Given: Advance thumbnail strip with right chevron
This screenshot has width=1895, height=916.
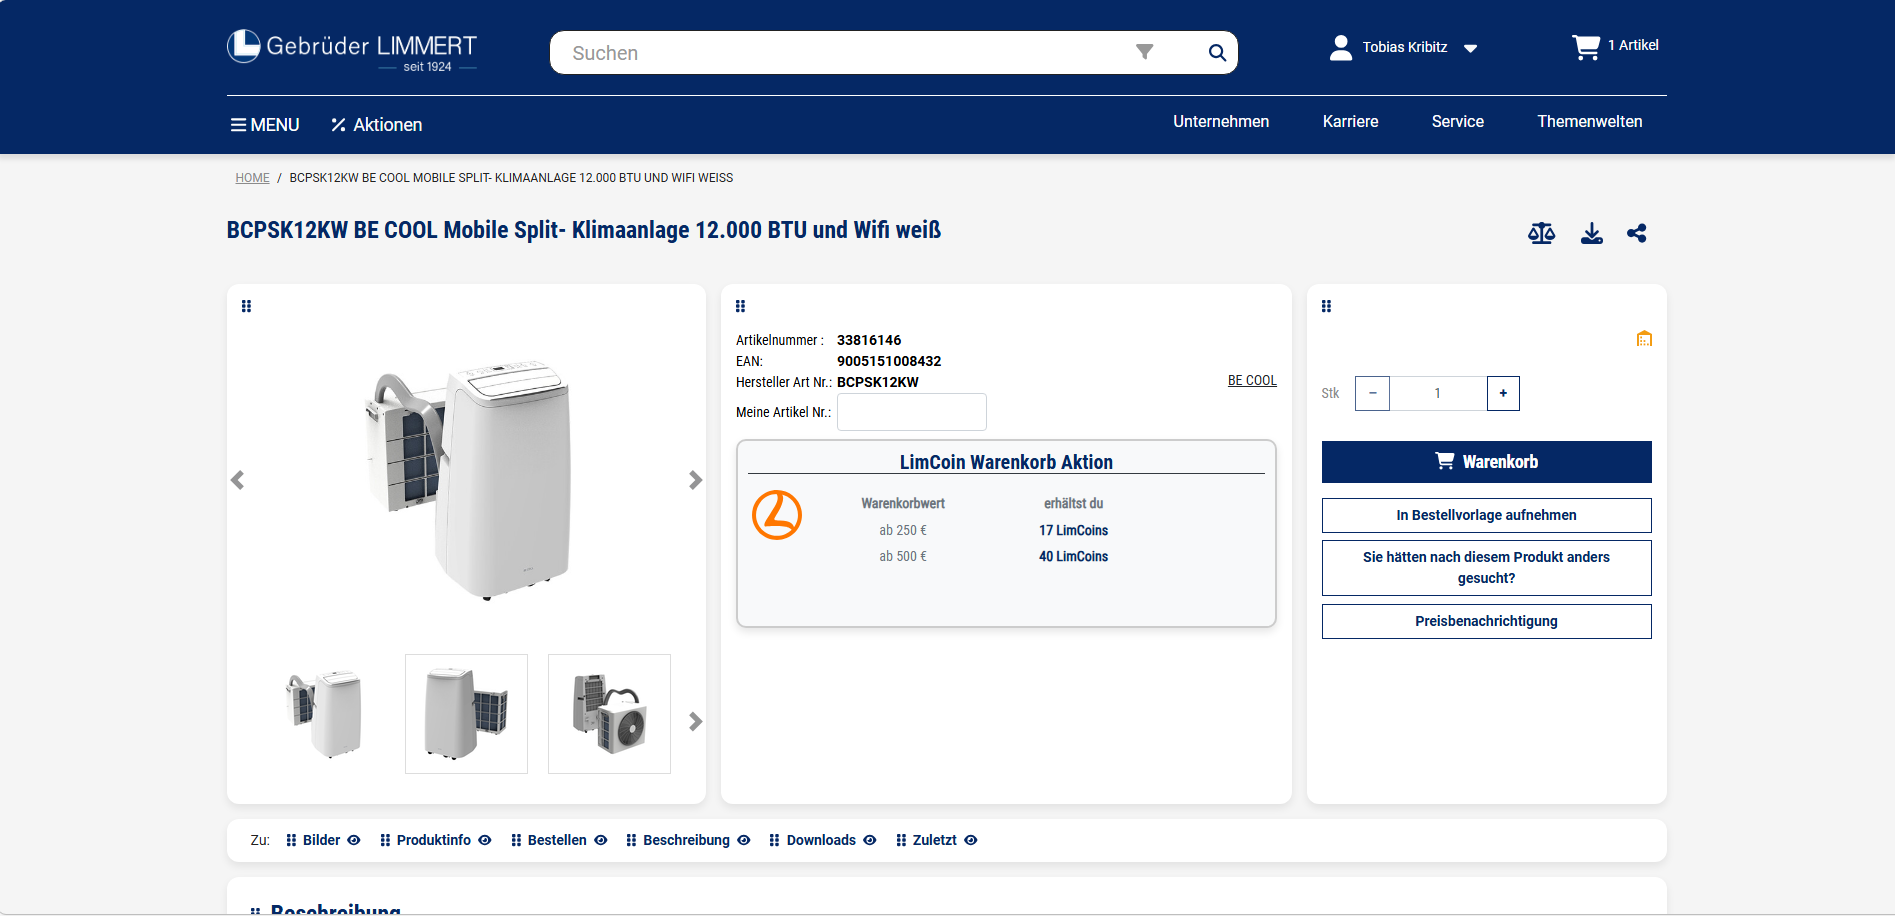Looking at the screenshot, I should (695, 721).
